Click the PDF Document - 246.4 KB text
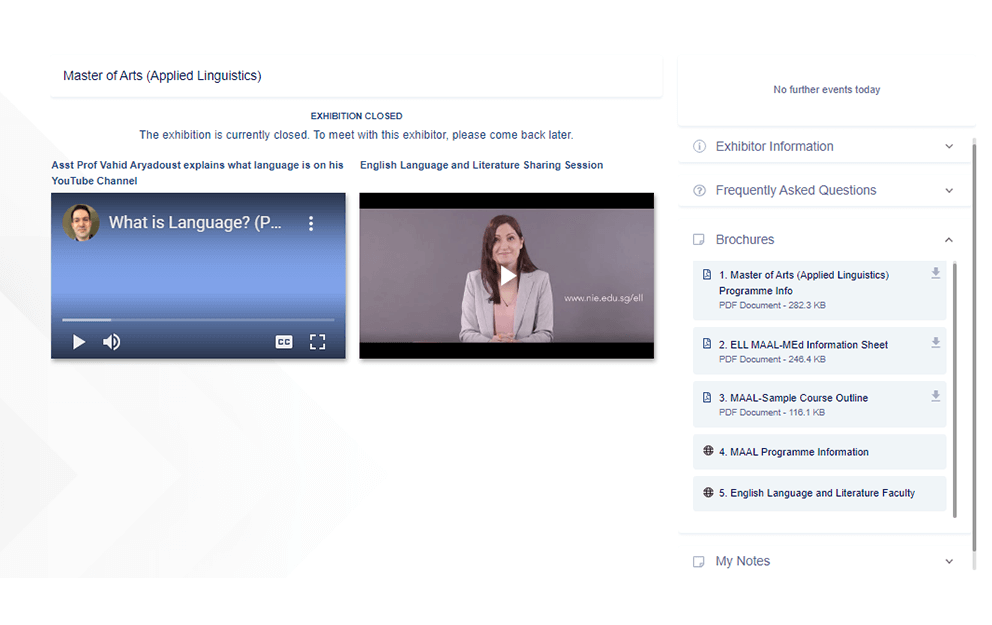Image resolution: width=992 pixels, height=625 pixels. click(x=772, y=359)
